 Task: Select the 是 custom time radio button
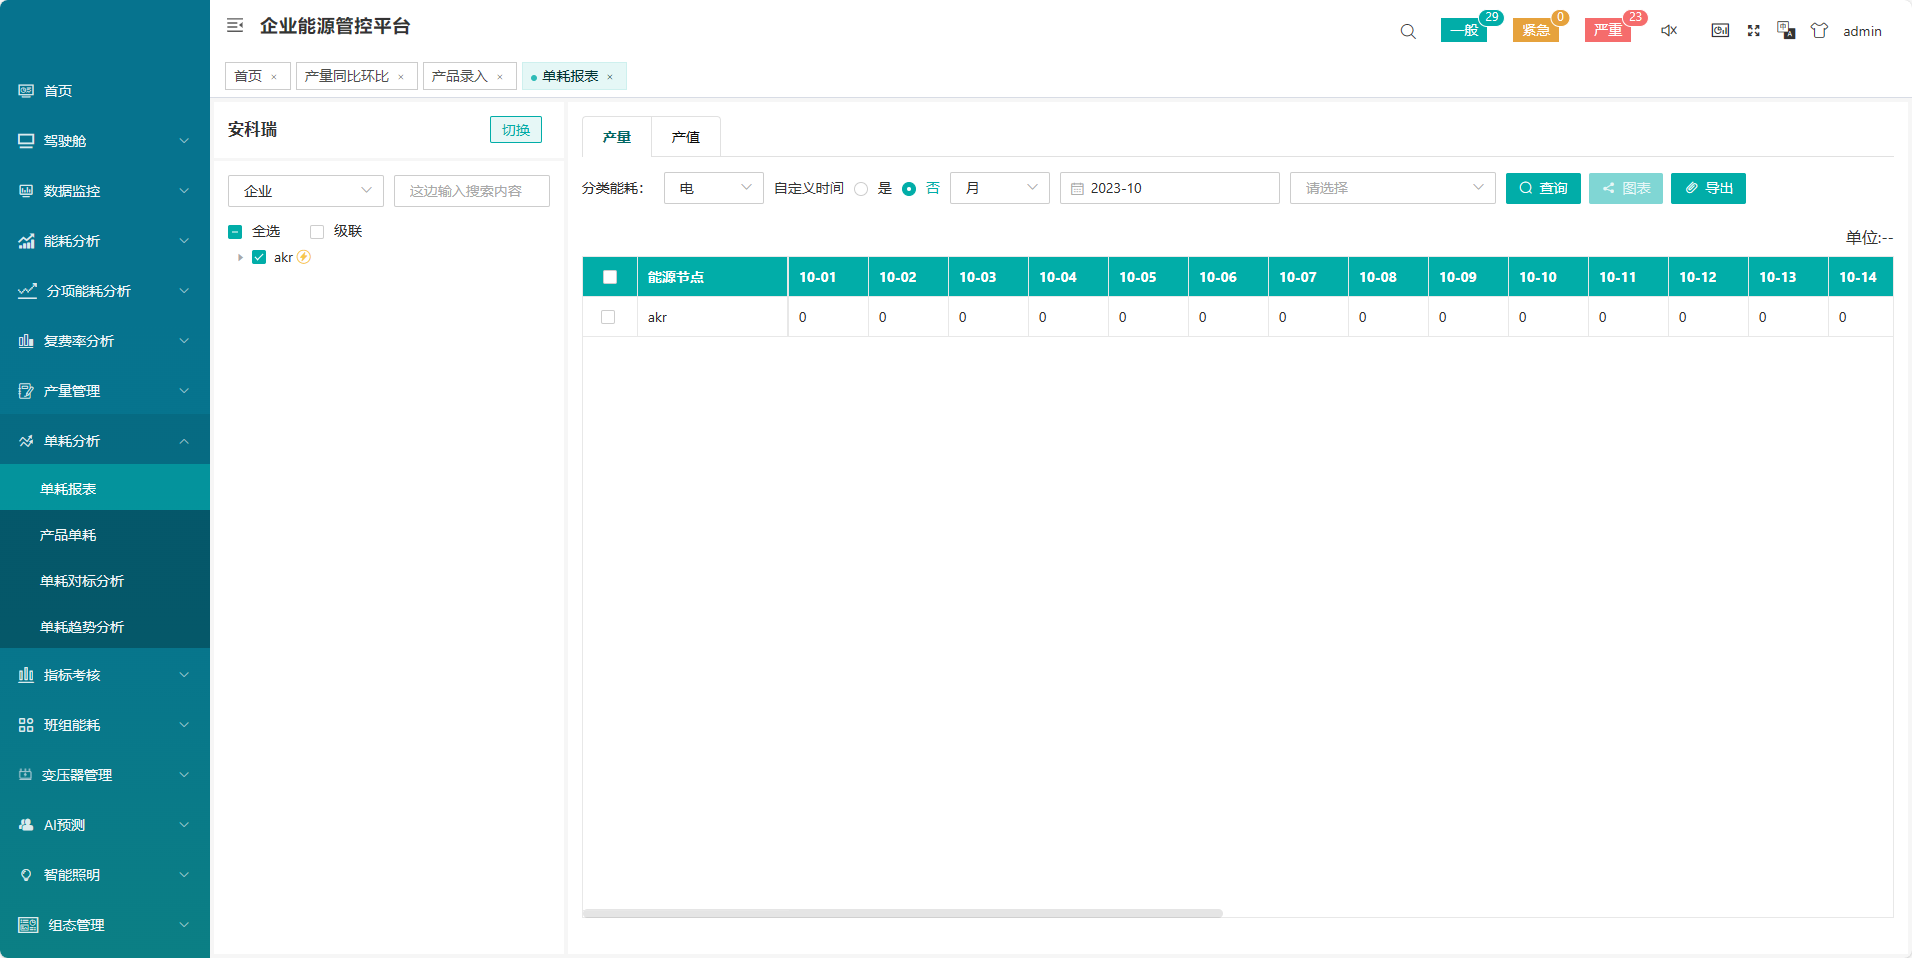(861, 189)
